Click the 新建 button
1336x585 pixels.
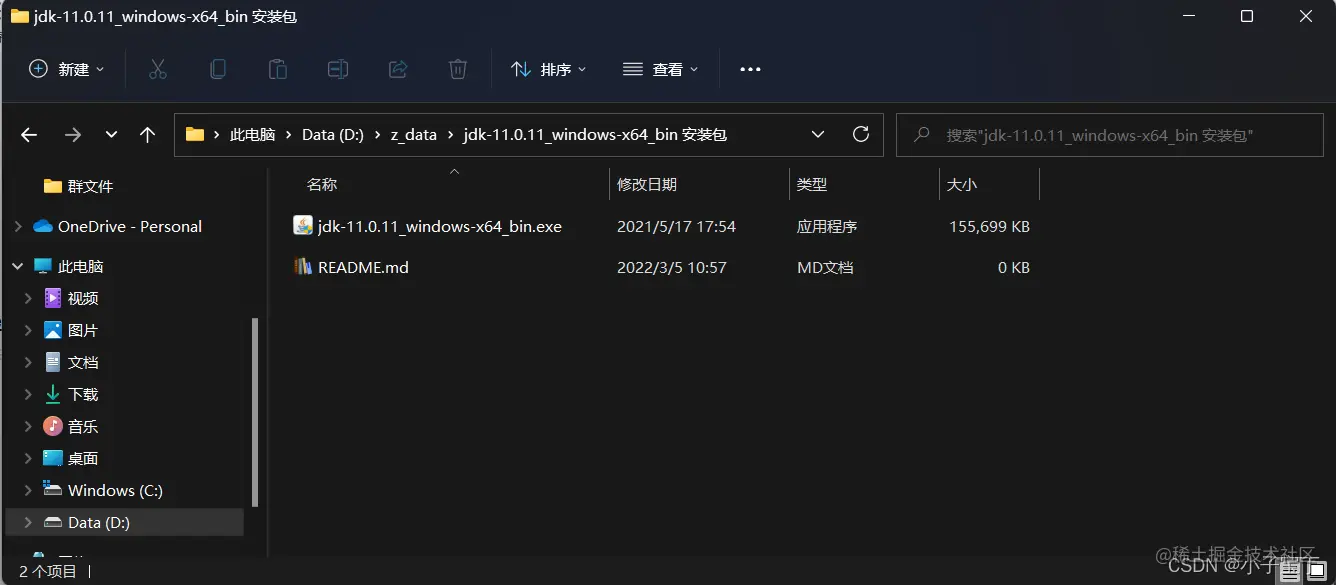click(60, 68)
